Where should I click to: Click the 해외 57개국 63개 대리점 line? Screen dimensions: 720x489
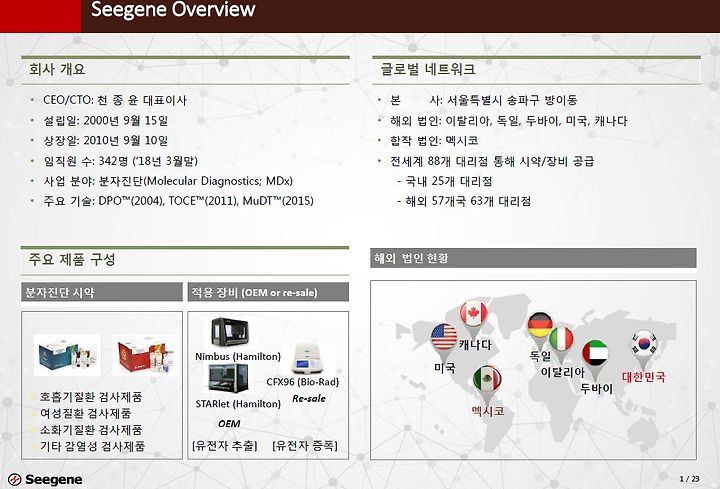pyautogui.click(x=464, y=201)
